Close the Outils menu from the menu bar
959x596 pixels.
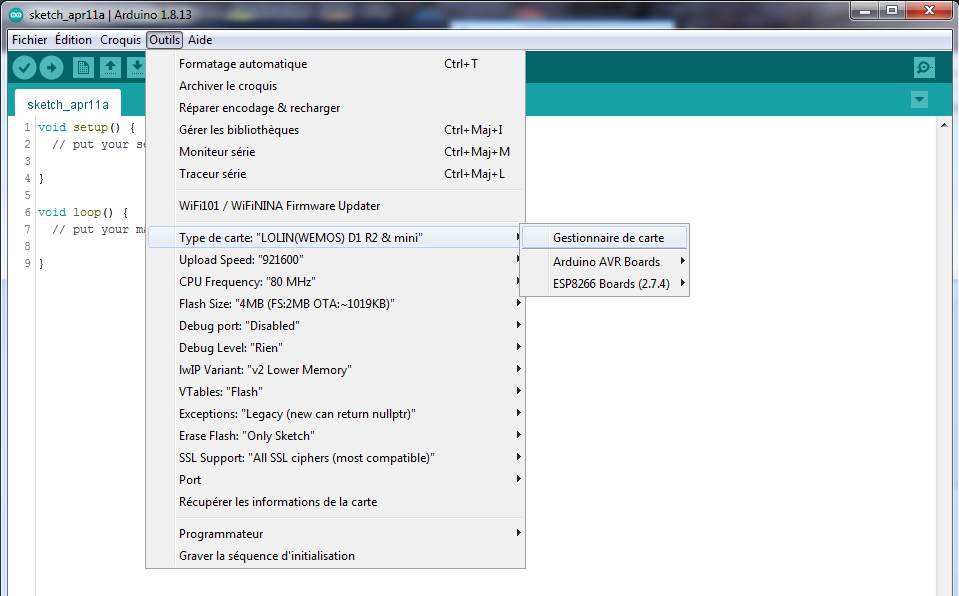(165, 40)
